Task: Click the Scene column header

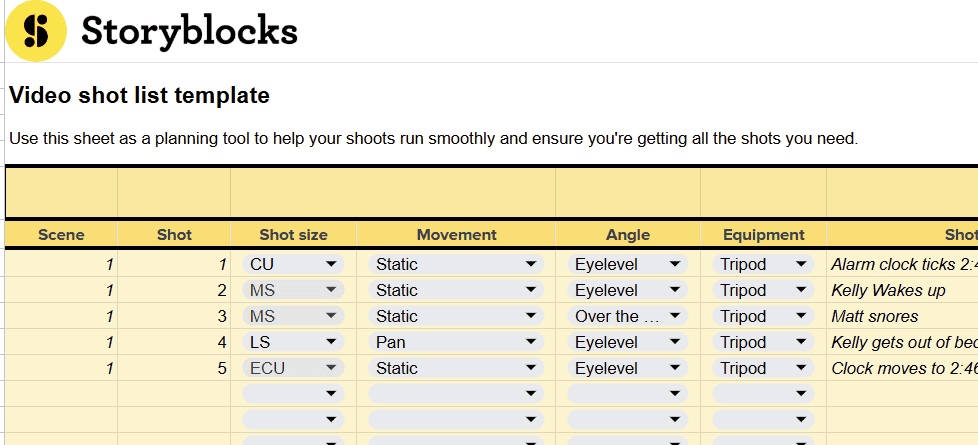Action: pos(61,235)
